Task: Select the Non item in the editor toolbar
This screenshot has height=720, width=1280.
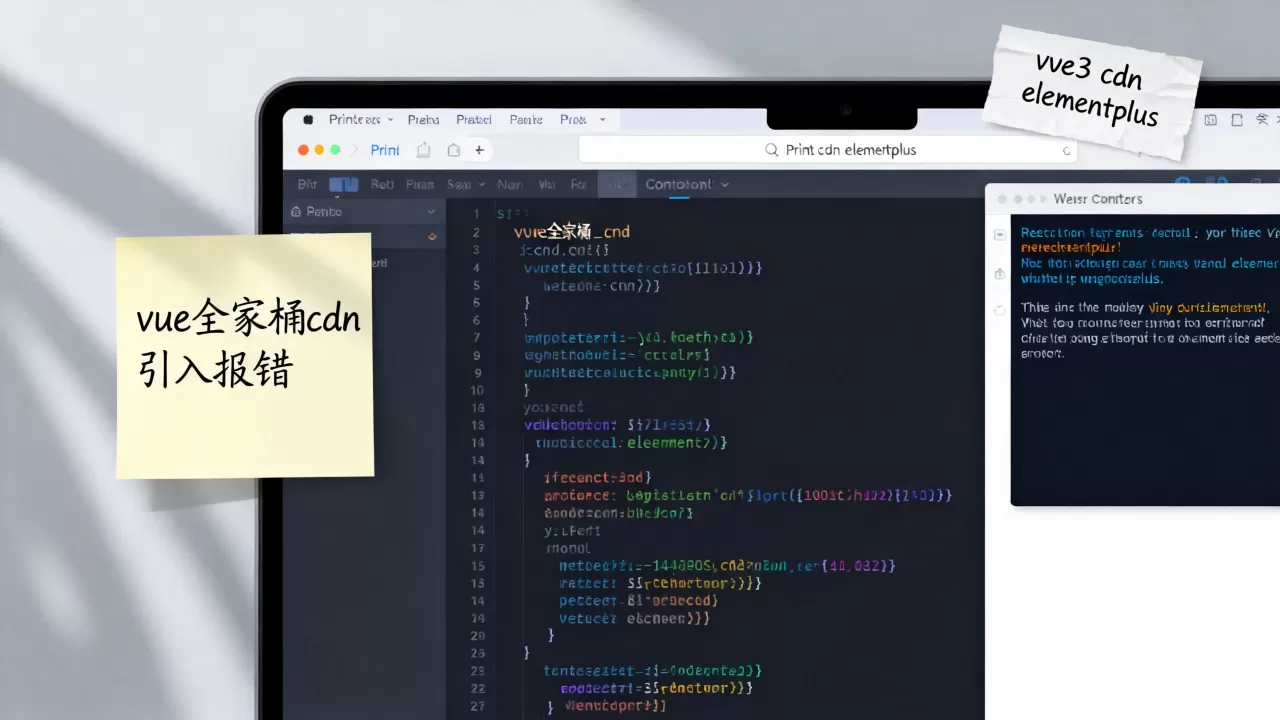Action: click(x=510, y=185)
